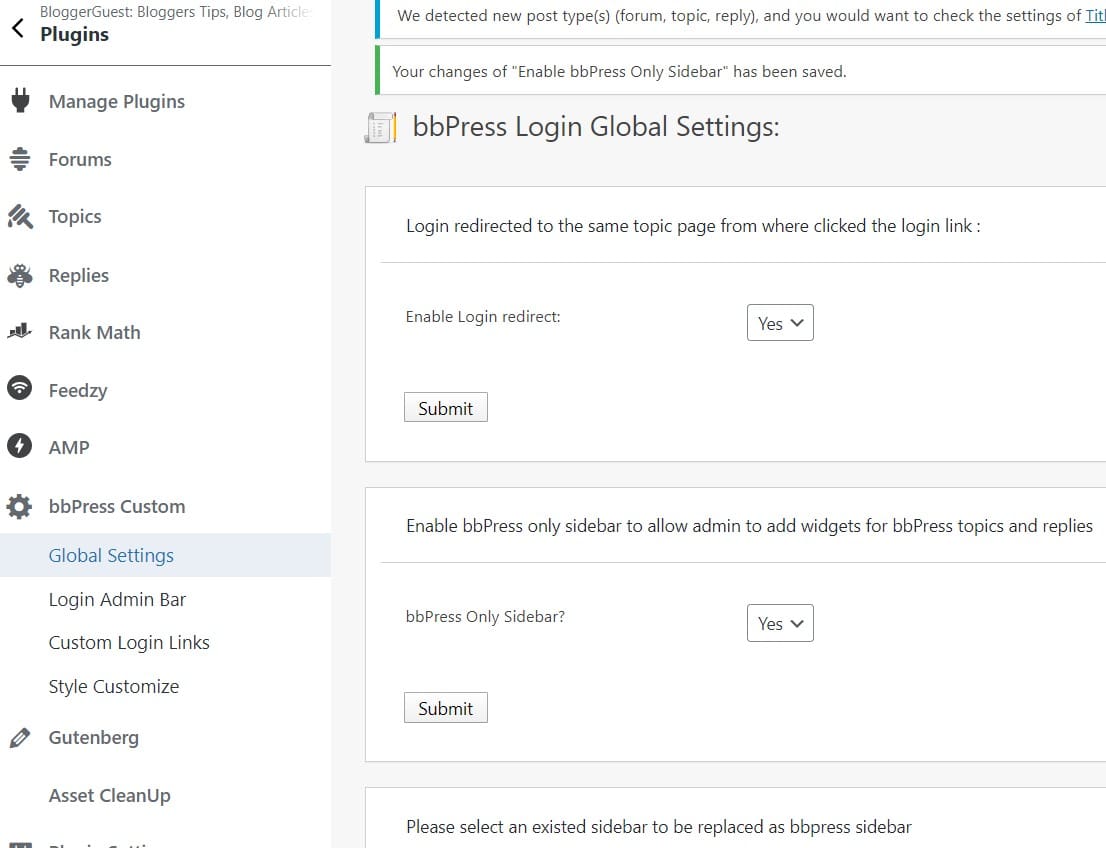Click the Feedzy RSS icon
Viewport: 1106px width, 848px height.
pos(20,387)
